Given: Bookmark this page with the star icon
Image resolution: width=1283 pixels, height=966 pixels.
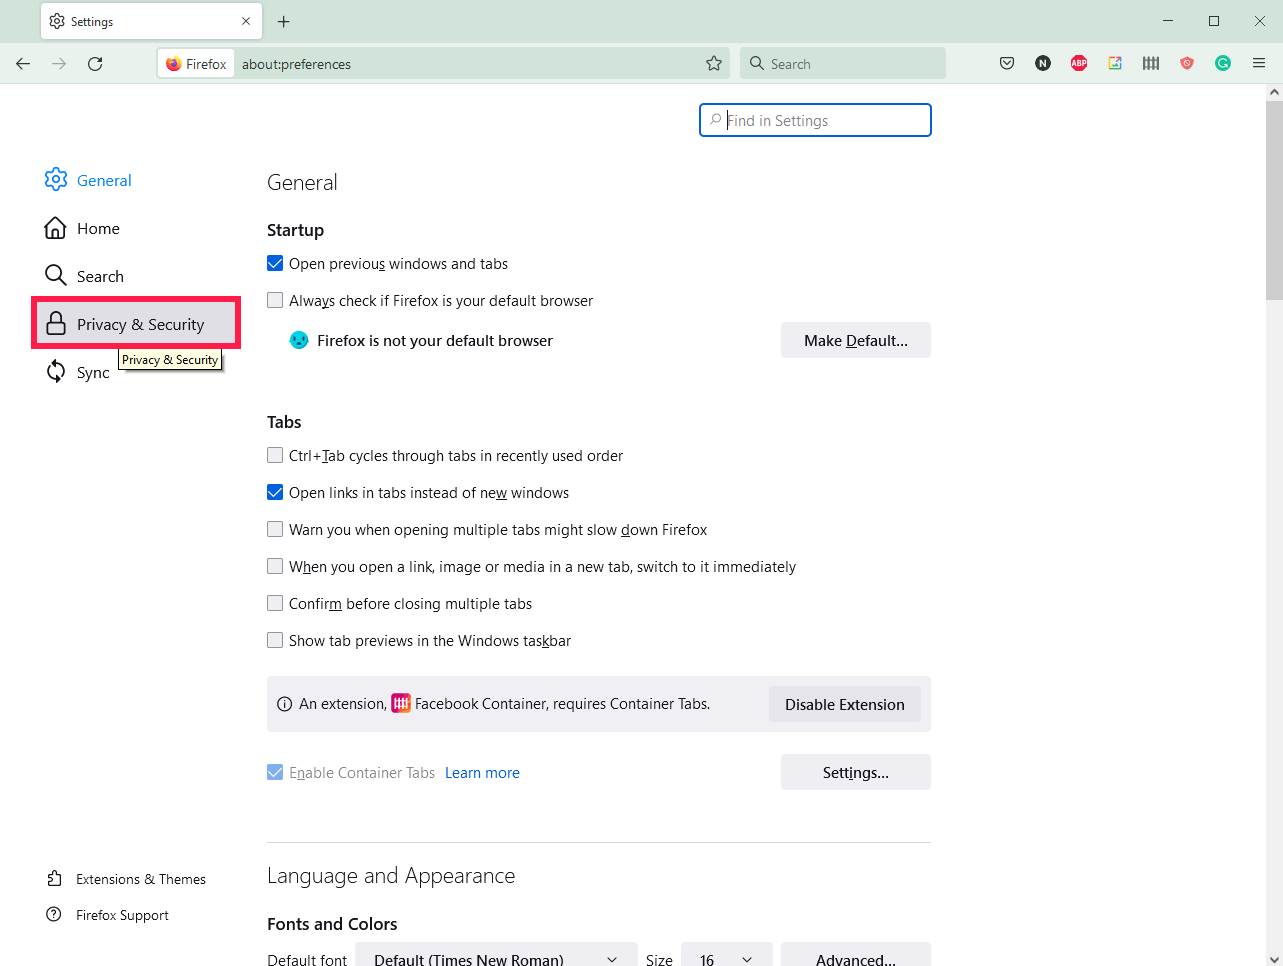Looking at the screenshot, I should (x=714, y=63).
